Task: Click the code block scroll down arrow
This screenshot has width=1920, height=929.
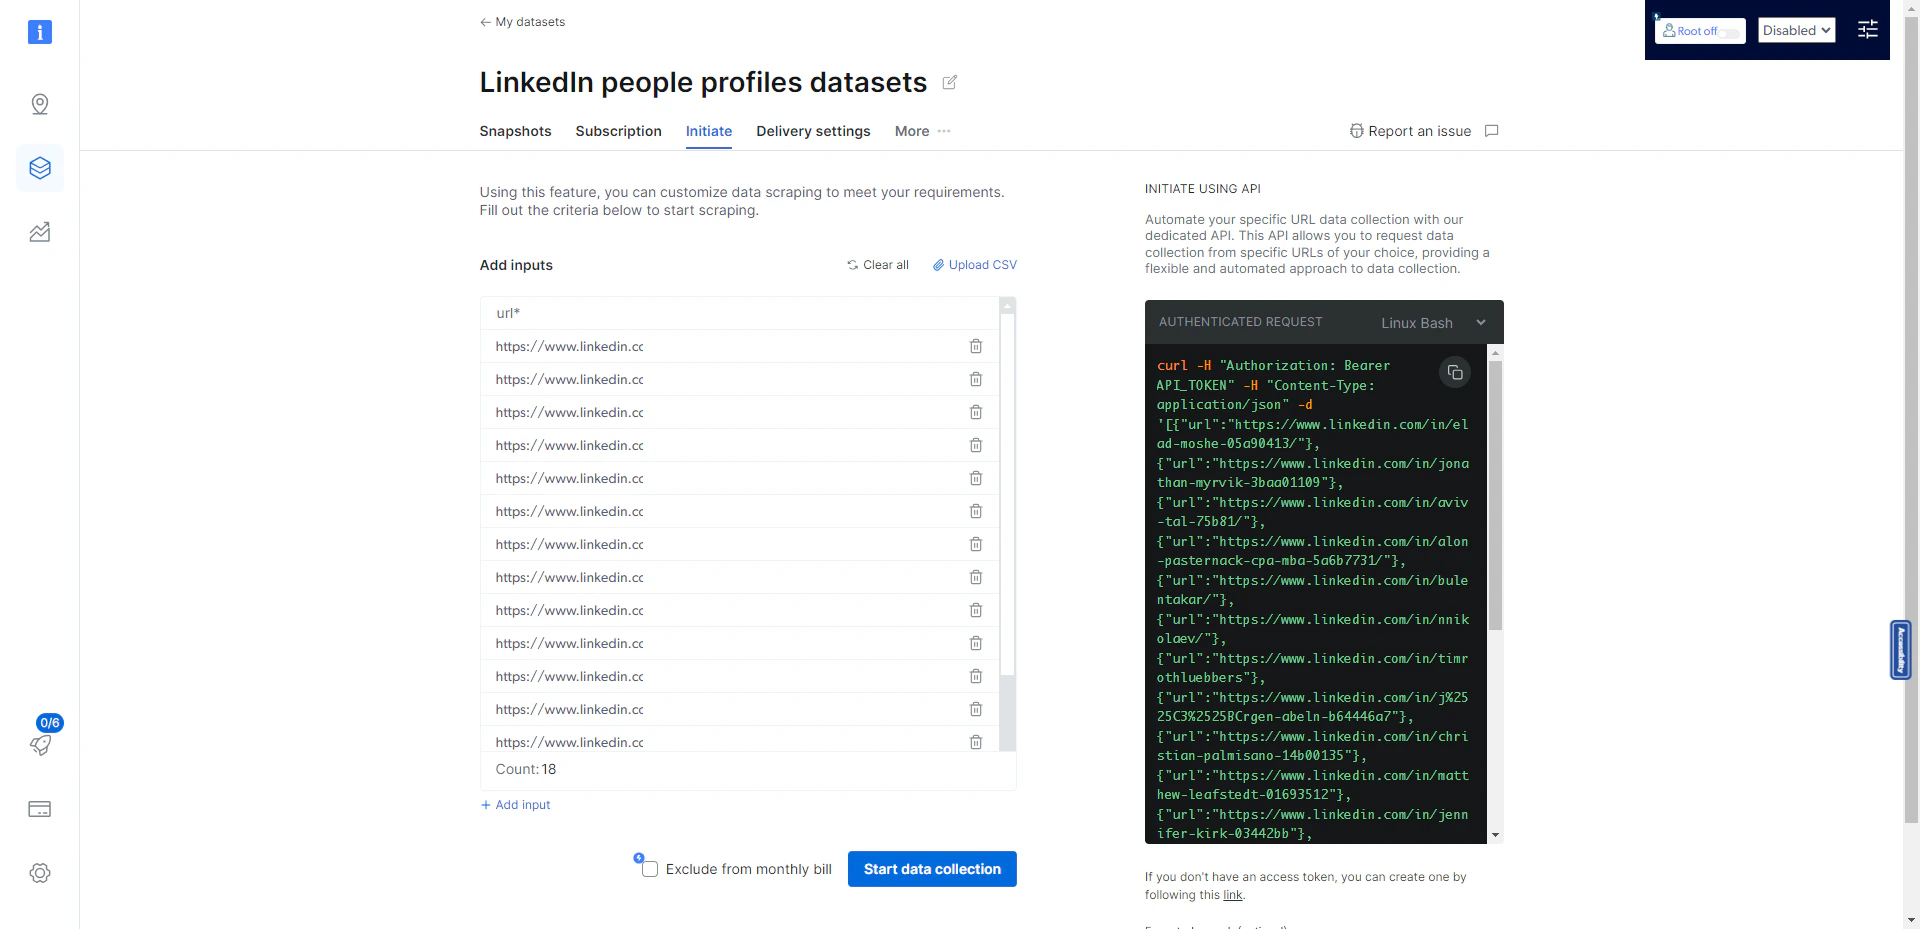Action: click(1495, 835)
